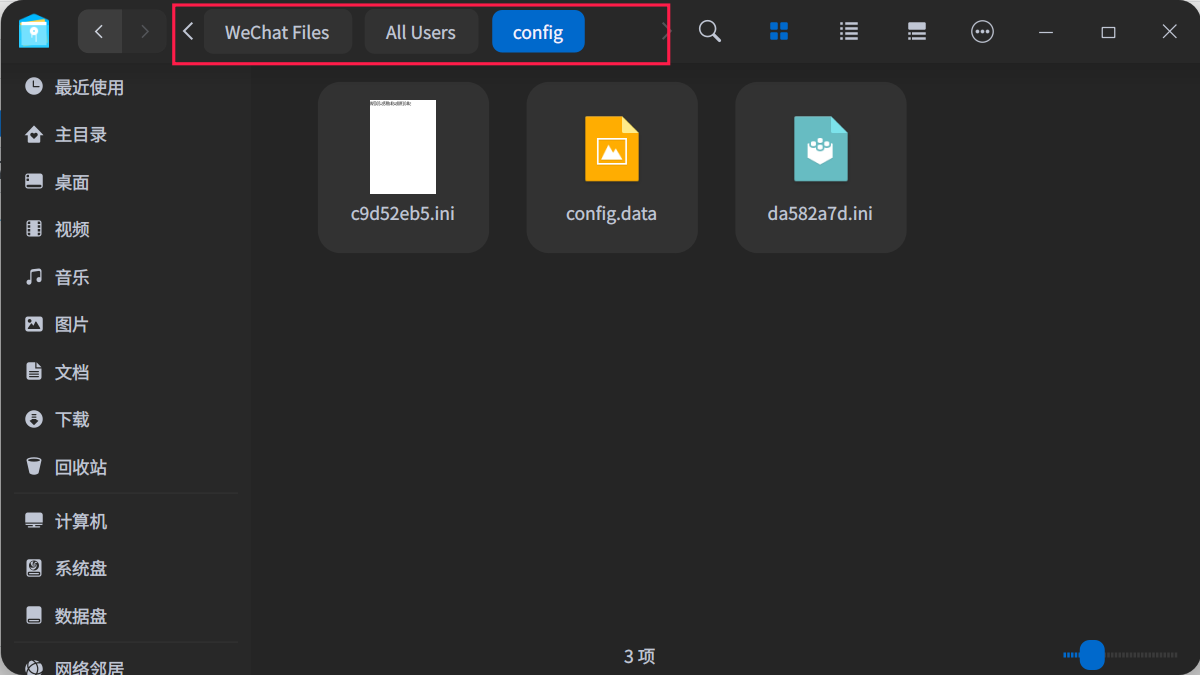Click the computer icon beside 计算机
Viewport: 1200px width, 675px height.
click(34, 521)
